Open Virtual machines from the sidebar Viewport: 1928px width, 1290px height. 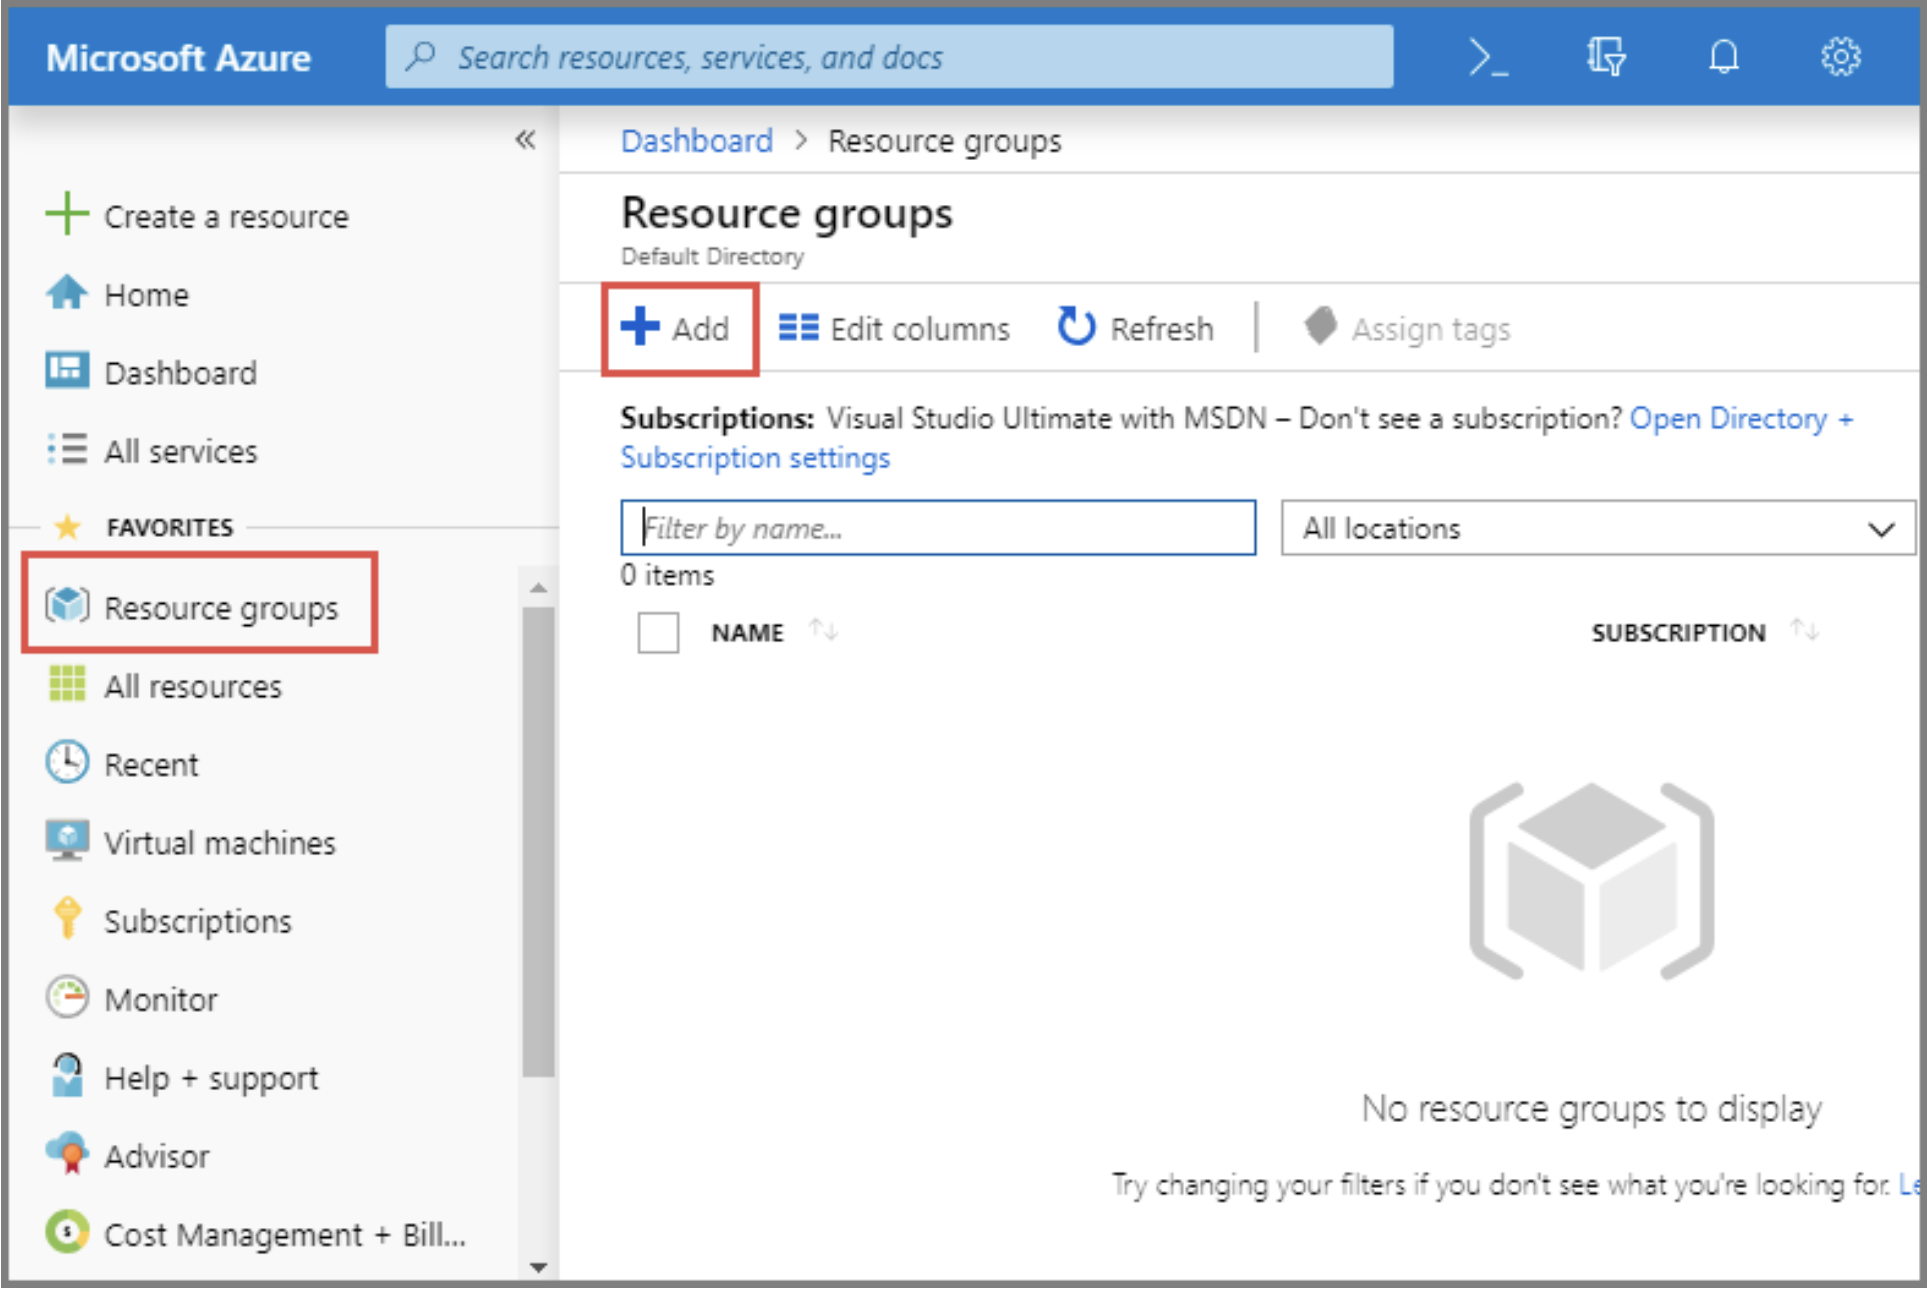tap(219, 841)
